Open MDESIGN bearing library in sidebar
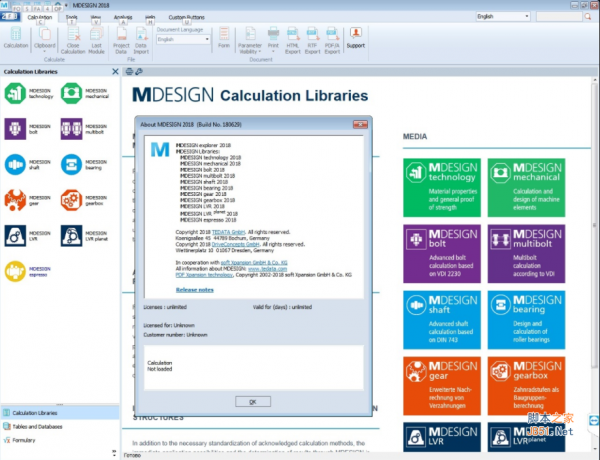 [71, 164]
